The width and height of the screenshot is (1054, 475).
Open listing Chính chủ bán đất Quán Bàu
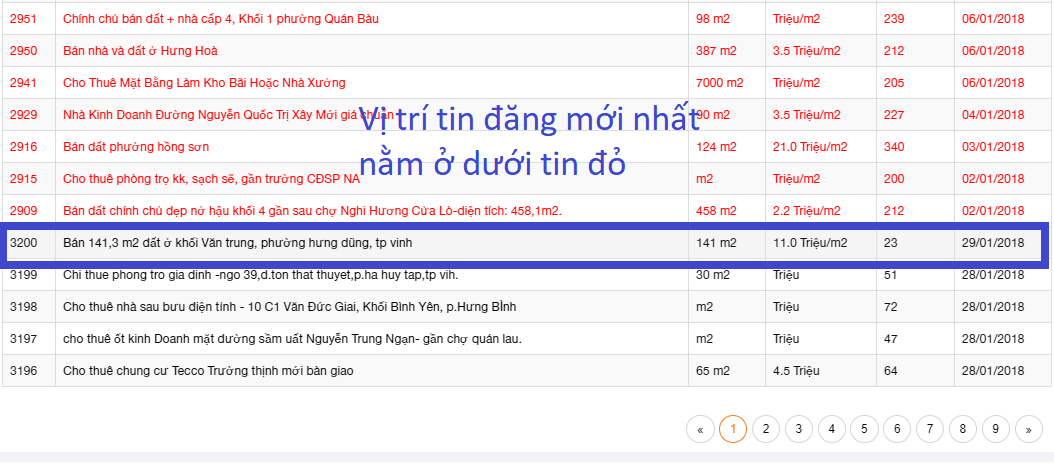(220, 19)
